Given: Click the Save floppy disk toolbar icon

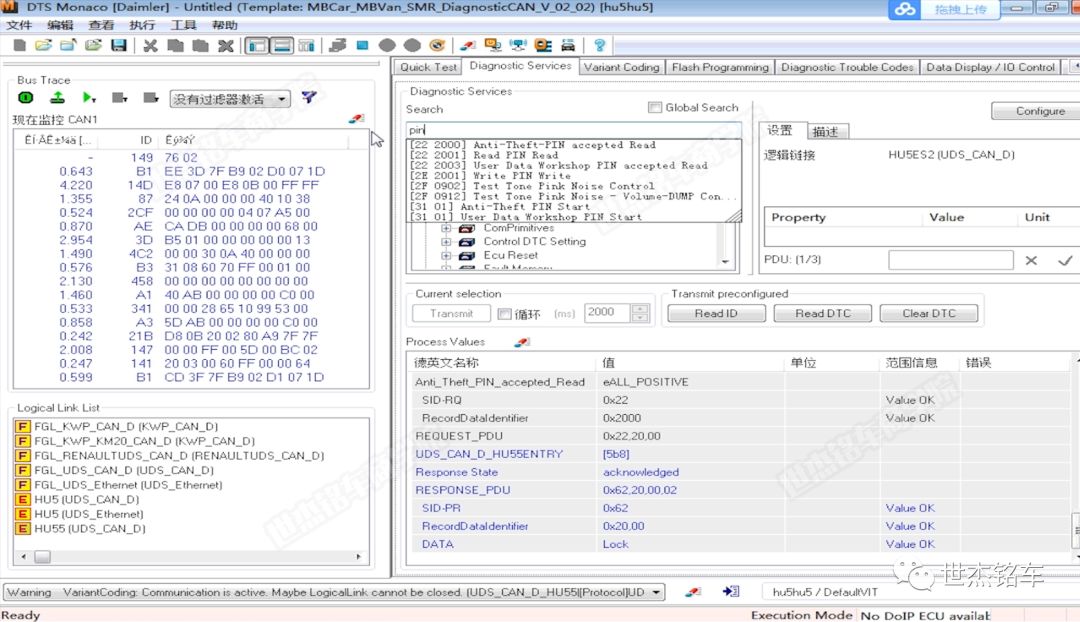Looking at the screenshot, I should (x=118, y=45).
